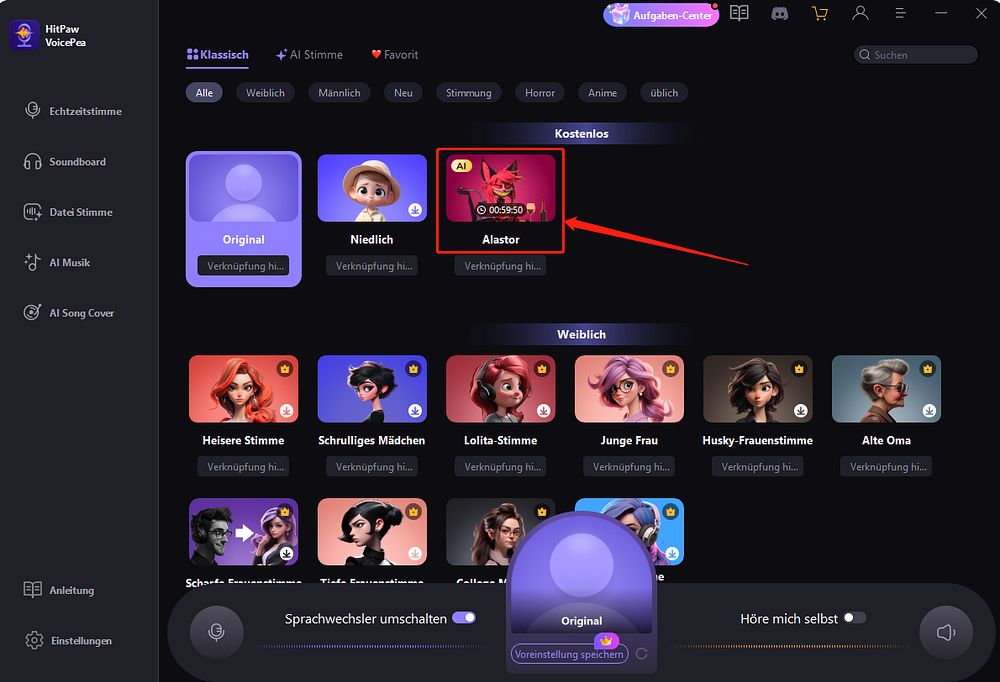
Task: Click the speaker button in bottom bar
Action: [946, 632]
